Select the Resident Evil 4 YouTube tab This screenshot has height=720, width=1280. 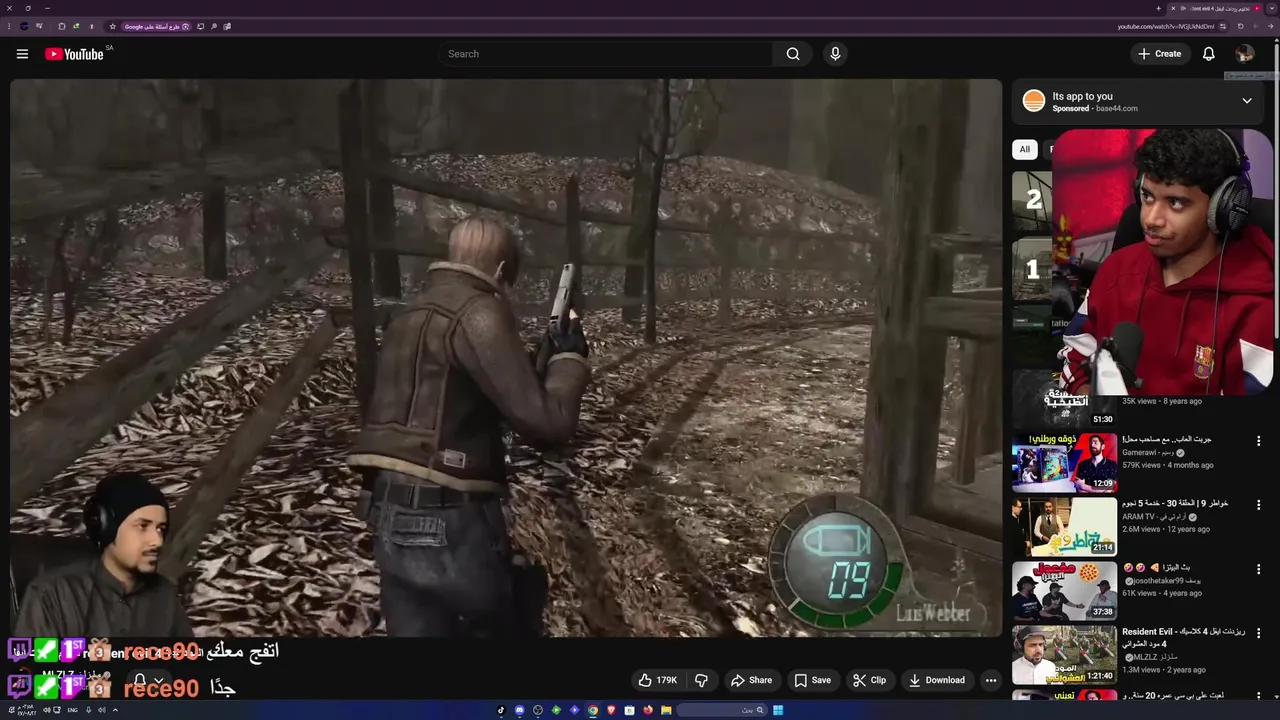coord(1215,8)
